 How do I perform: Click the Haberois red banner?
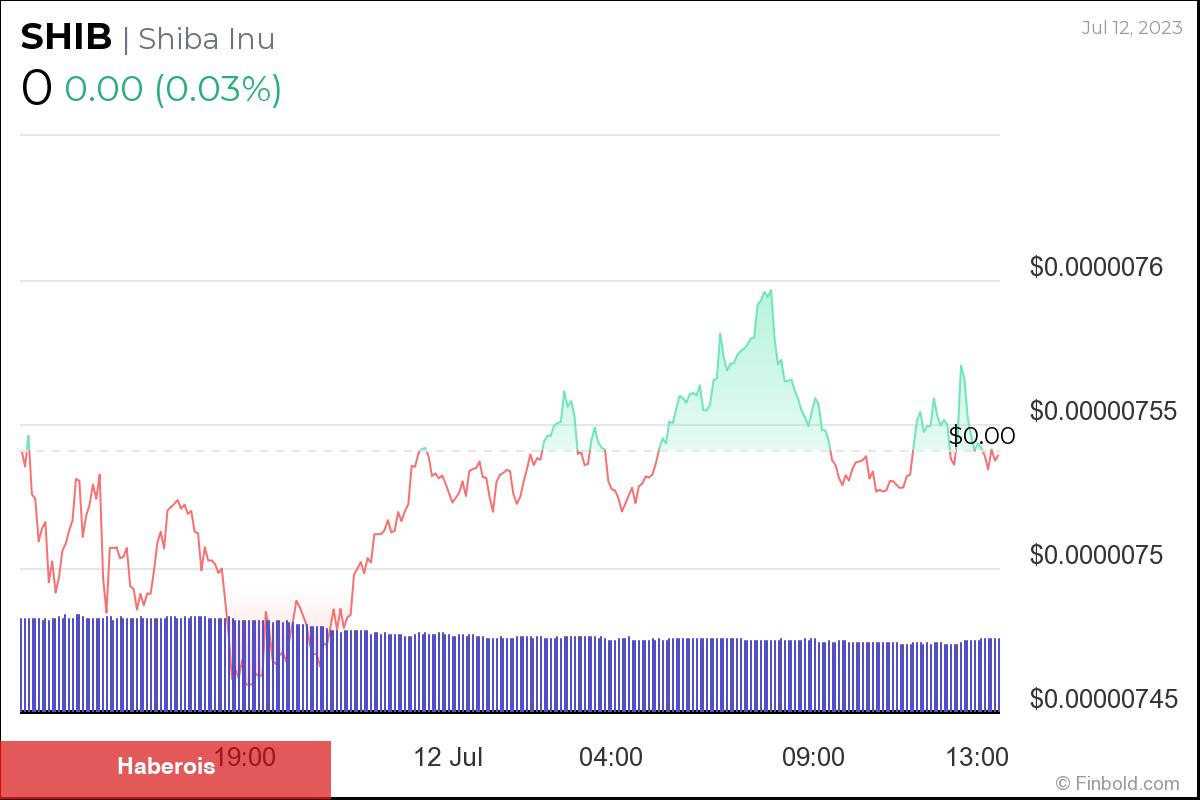(165, 768)
